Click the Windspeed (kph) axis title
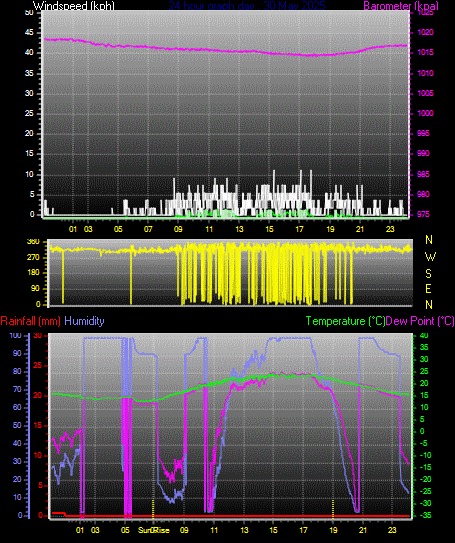The image size is (455, 543). click(73, 6)
